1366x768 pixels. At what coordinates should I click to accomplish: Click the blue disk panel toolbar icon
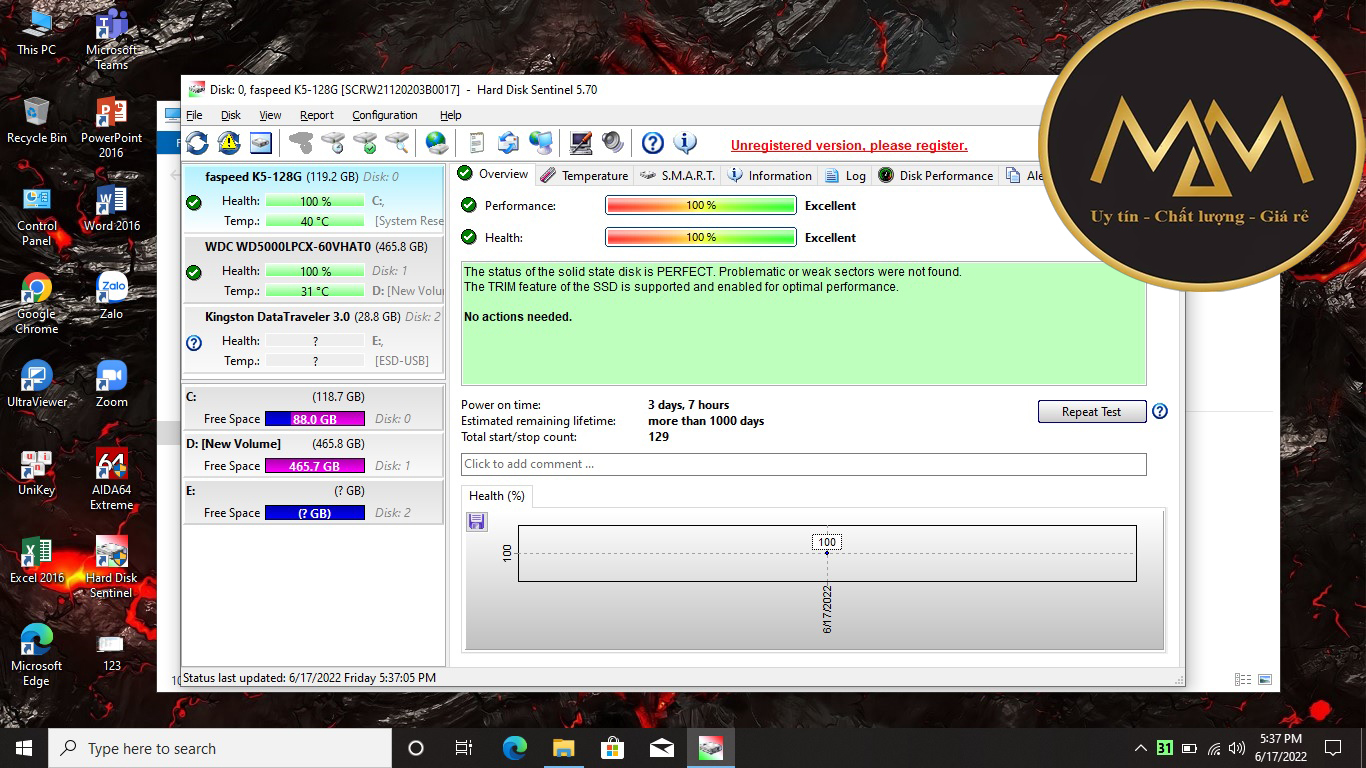click(261, 143)
